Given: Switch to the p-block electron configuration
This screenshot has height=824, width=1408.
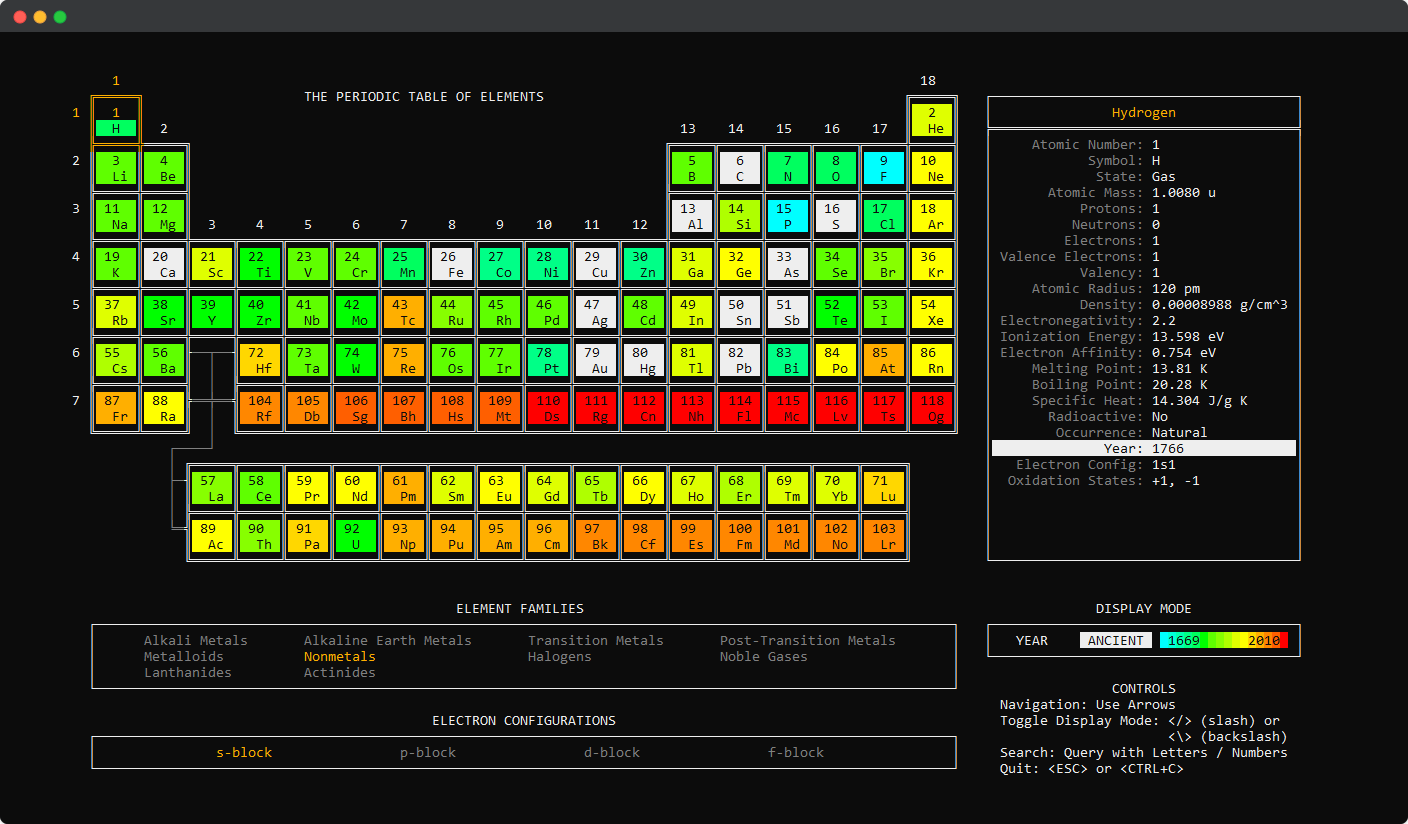Looking at the screenshot, I should [428, 752].
